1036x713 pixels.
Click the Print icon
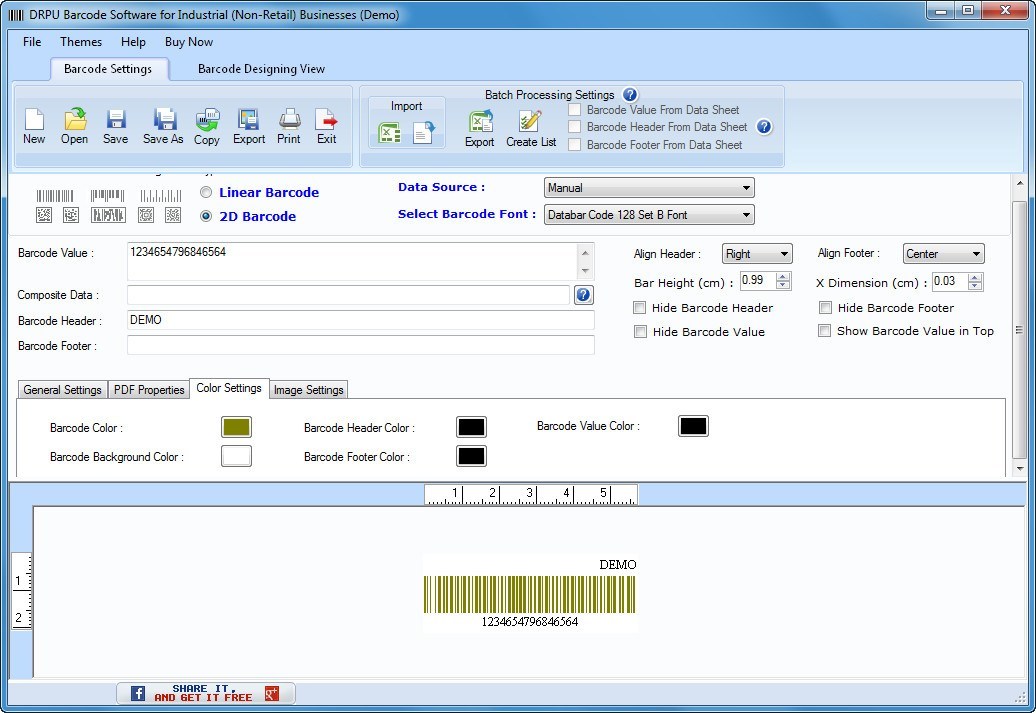click(289, 125)
